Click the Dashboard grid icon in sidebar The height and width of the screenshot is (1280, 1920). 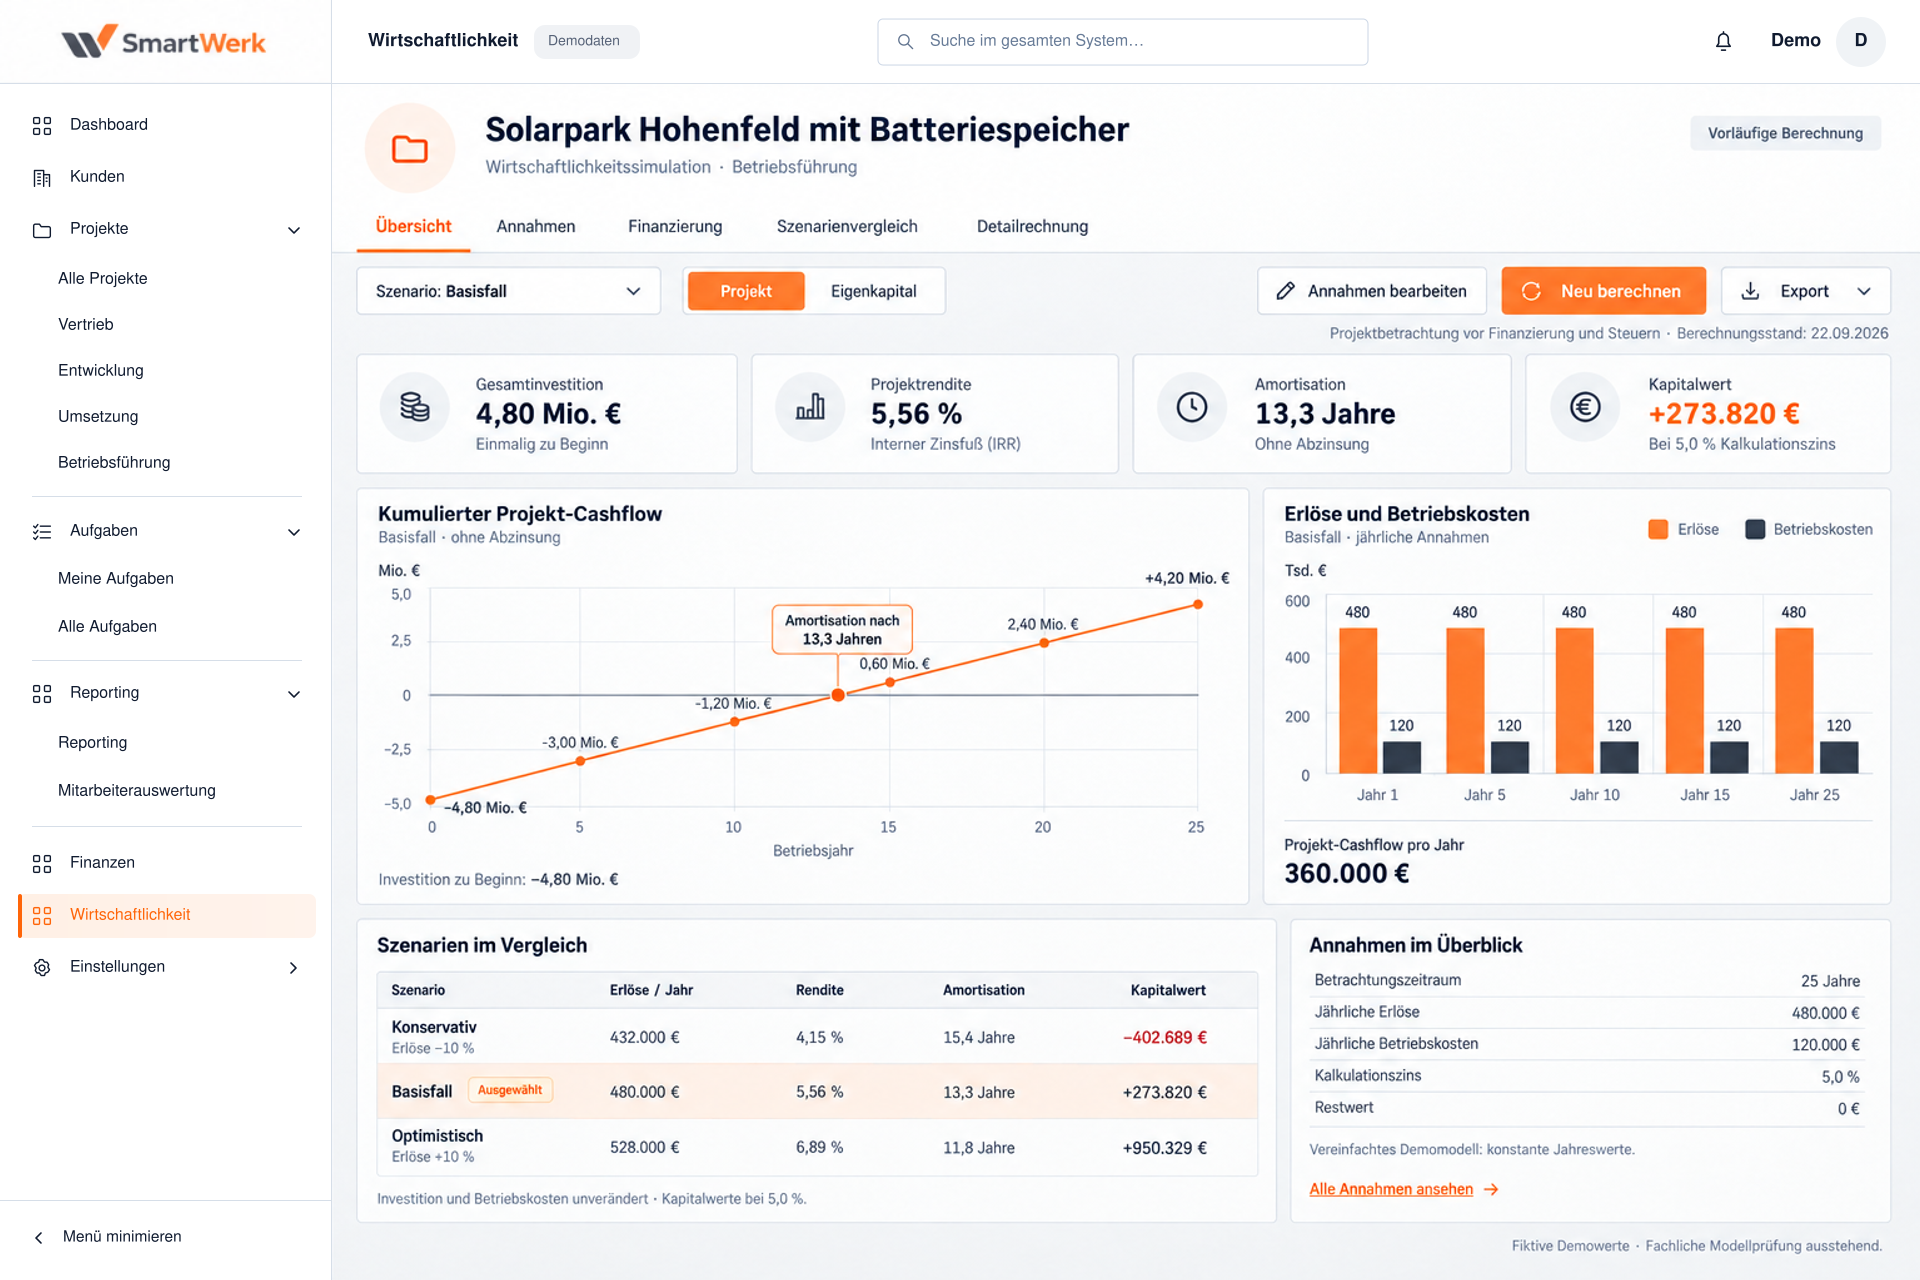(42, 125)
